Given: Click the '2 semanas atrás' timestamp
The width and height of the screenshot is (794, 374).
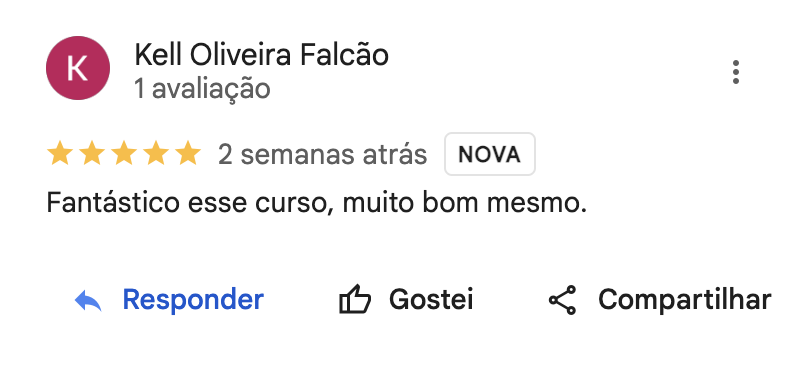Looking at the screenshot, I should [x=323, y=154].
